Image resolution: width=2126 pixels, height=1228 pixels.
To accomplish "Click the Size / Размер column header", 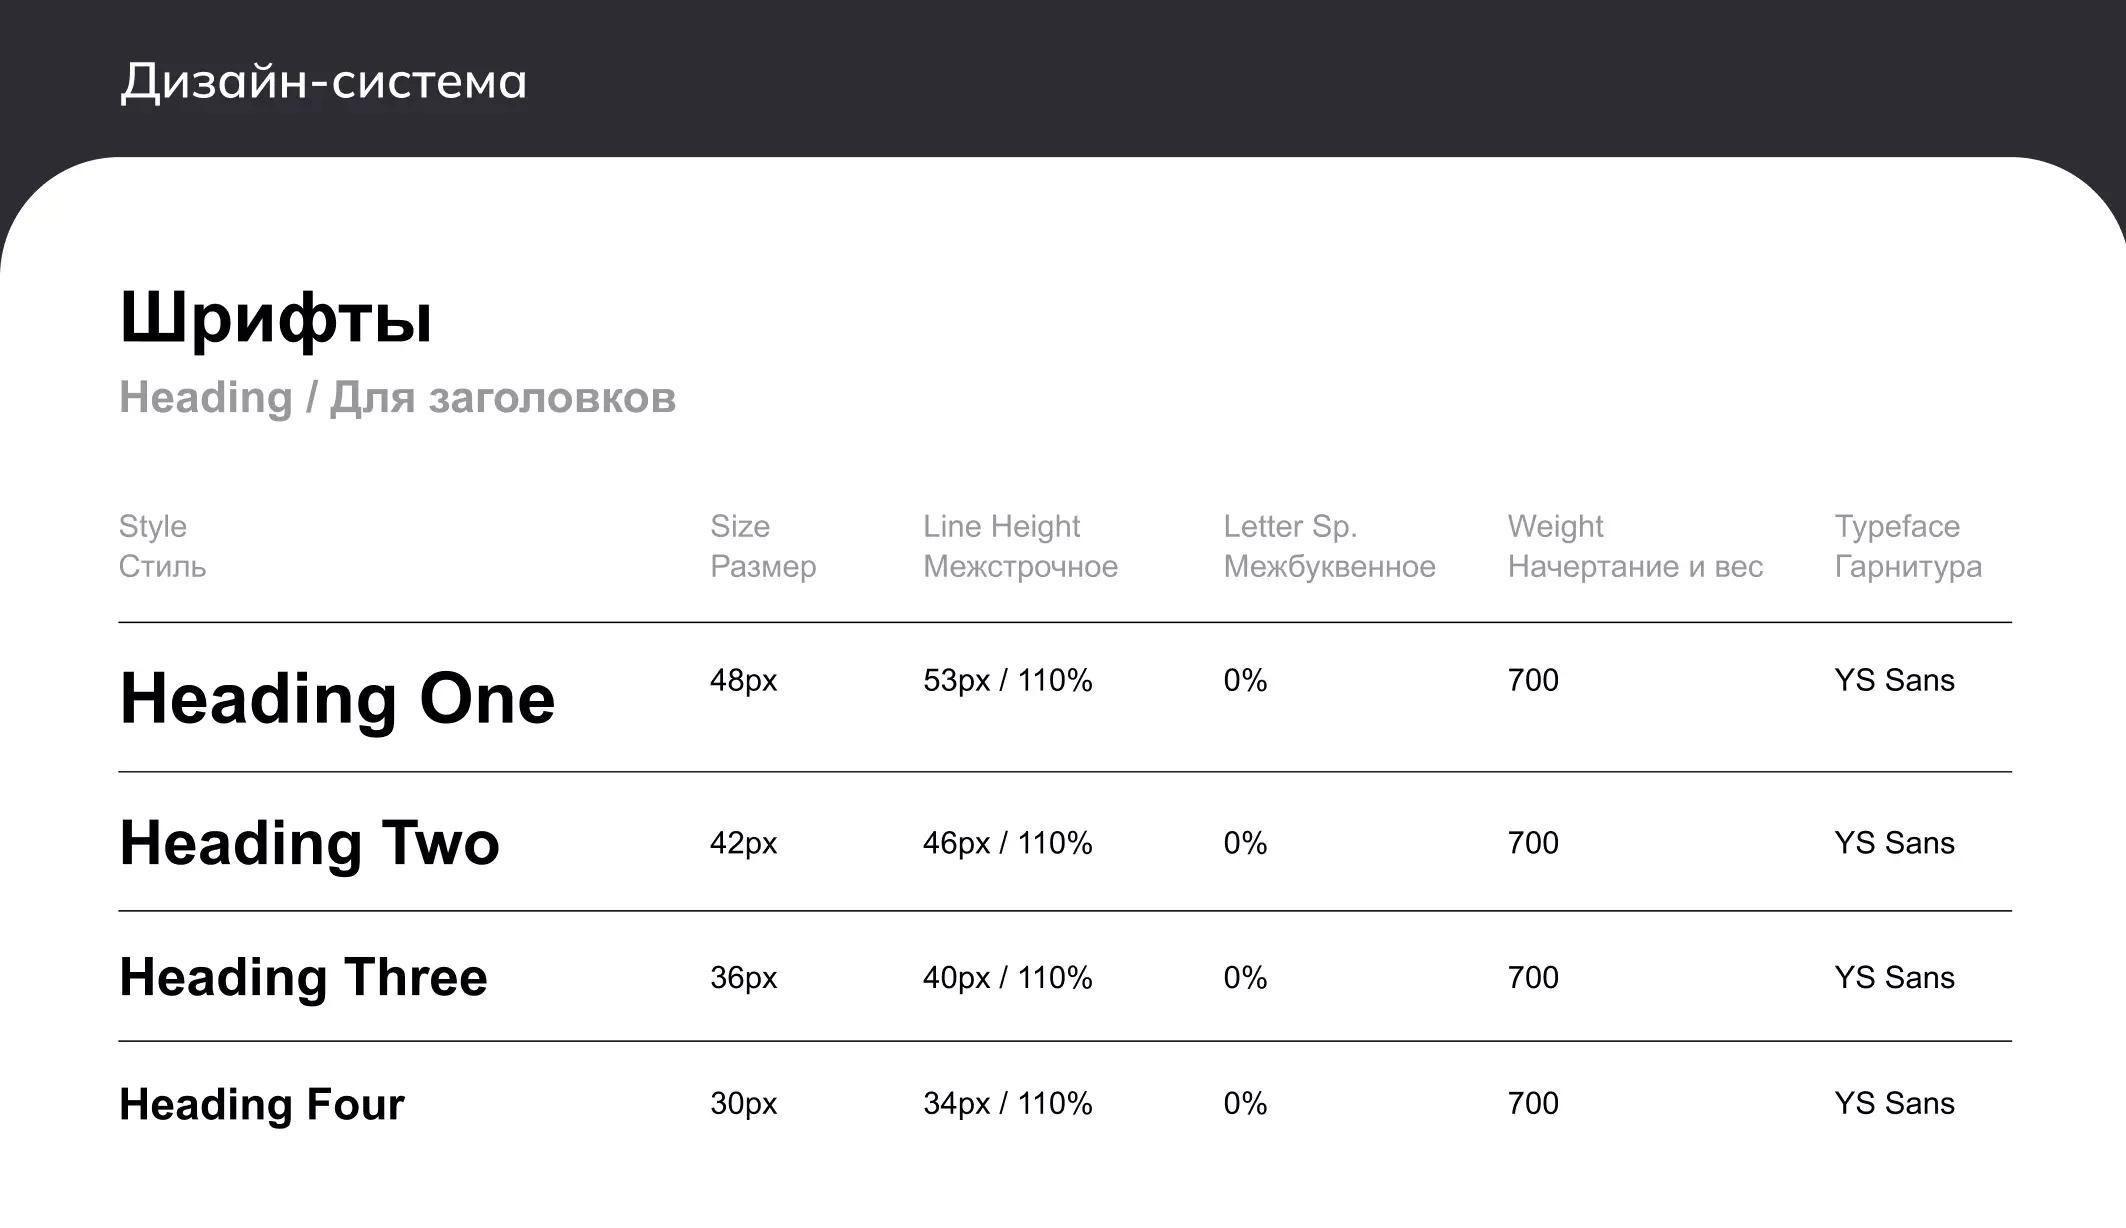I will [x=762, y=546].
